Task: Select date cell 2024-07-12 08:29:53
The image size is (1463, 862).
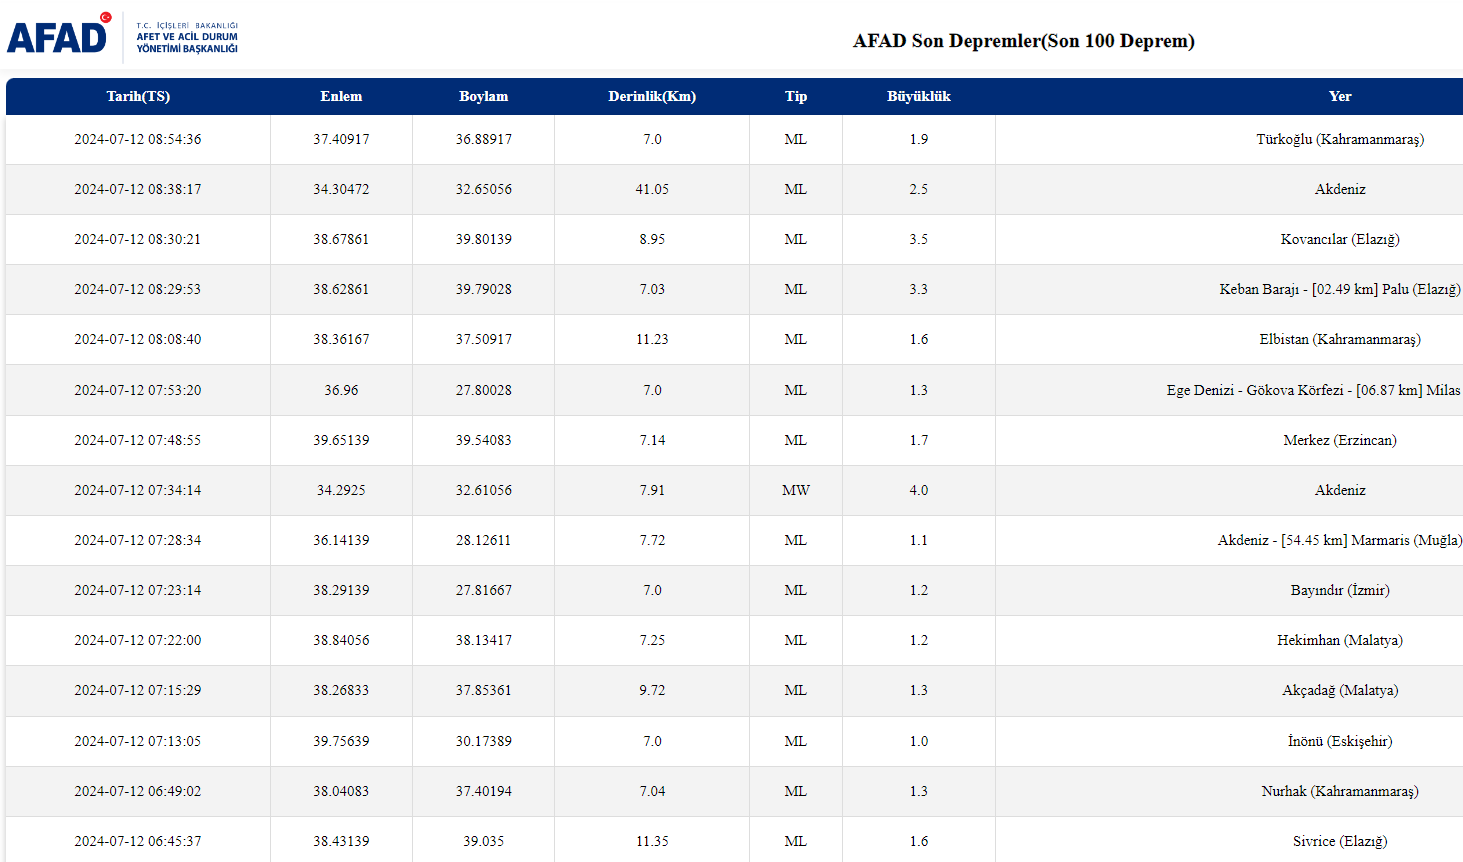Action: click(138, 289)
